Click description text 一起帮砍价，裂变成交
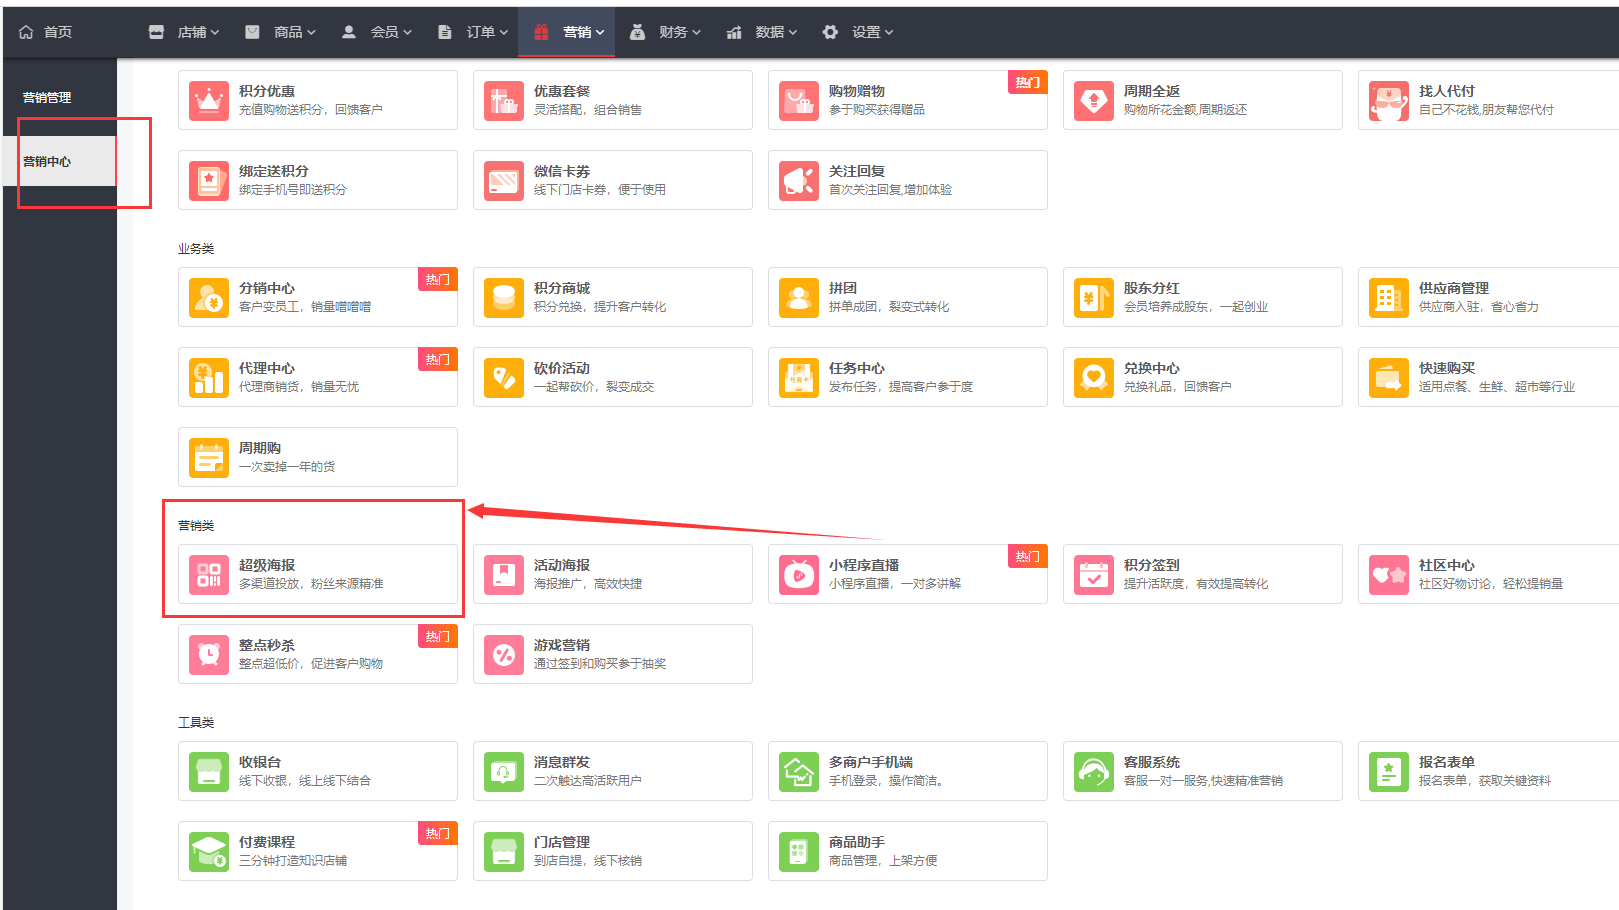This screenshot has width=1619, height=910. click(x=594, y=387)
